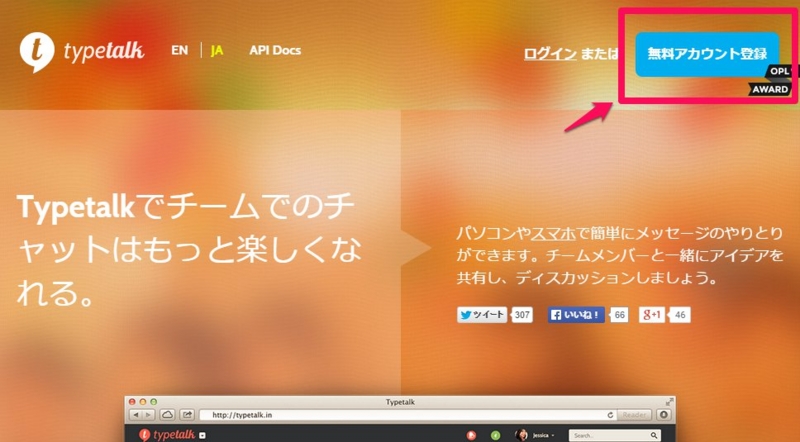This screenshot has height=442, width=800.
Task: Open dropdown arrow beside dark-bar typetalk logo
Action: click(203, 435)
